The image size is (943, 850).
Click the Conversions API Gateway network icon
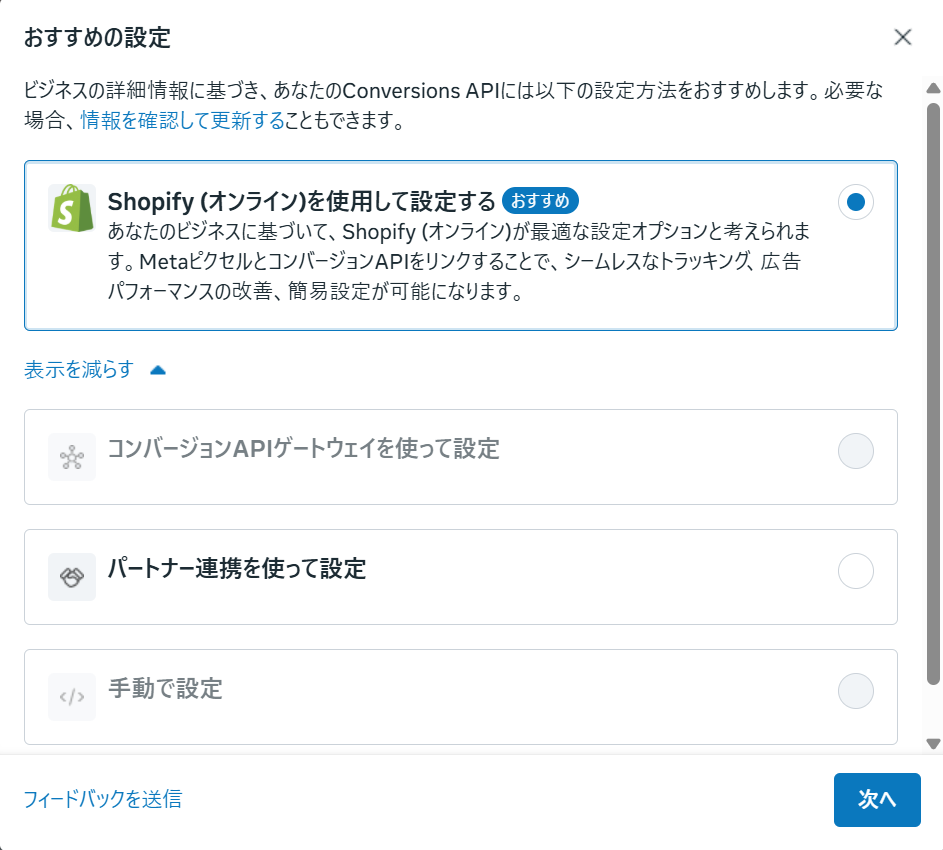72,457
